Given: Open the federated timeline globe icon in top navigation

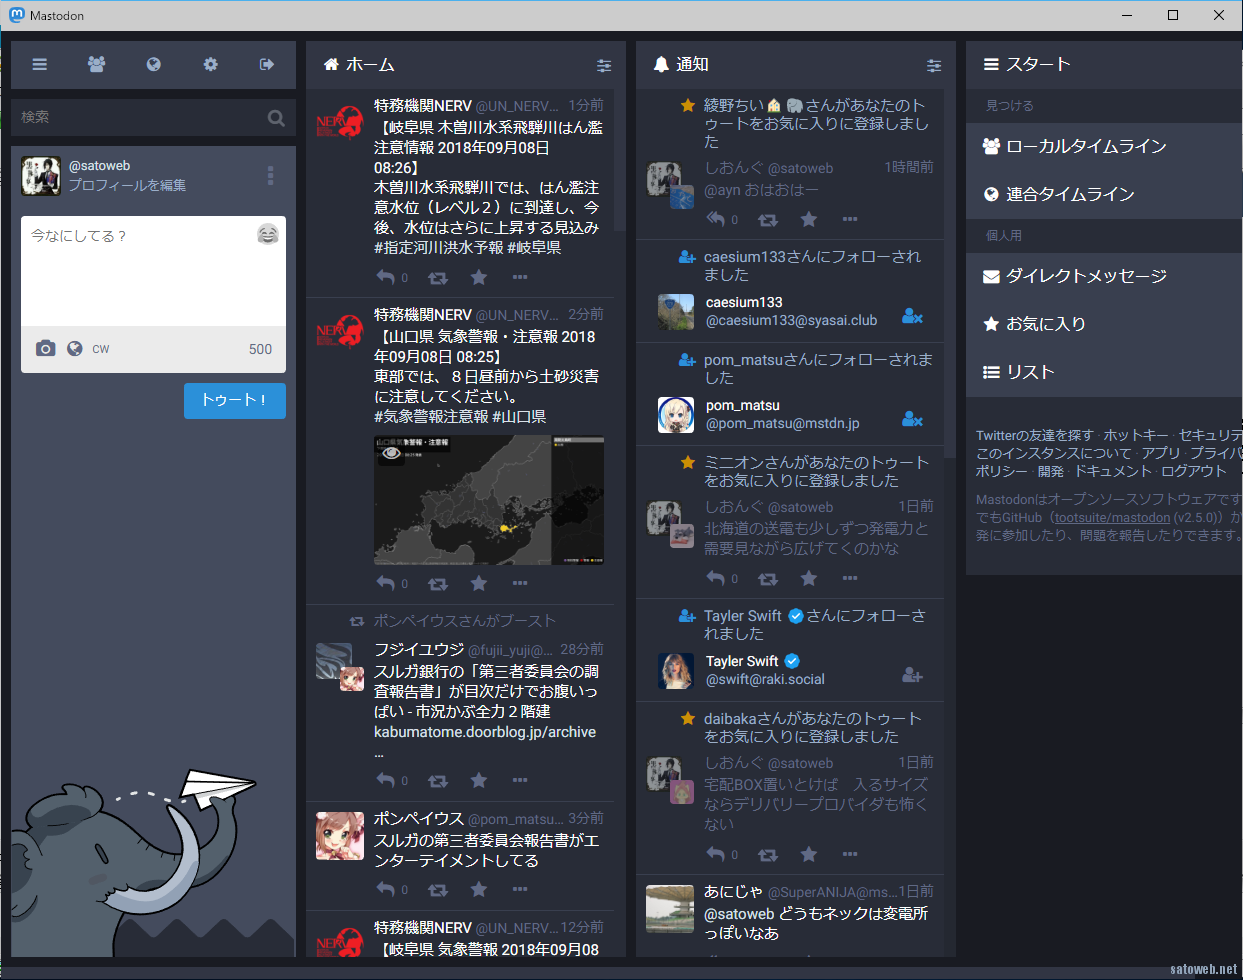Looking at the screenshot, I should [153, 64].
